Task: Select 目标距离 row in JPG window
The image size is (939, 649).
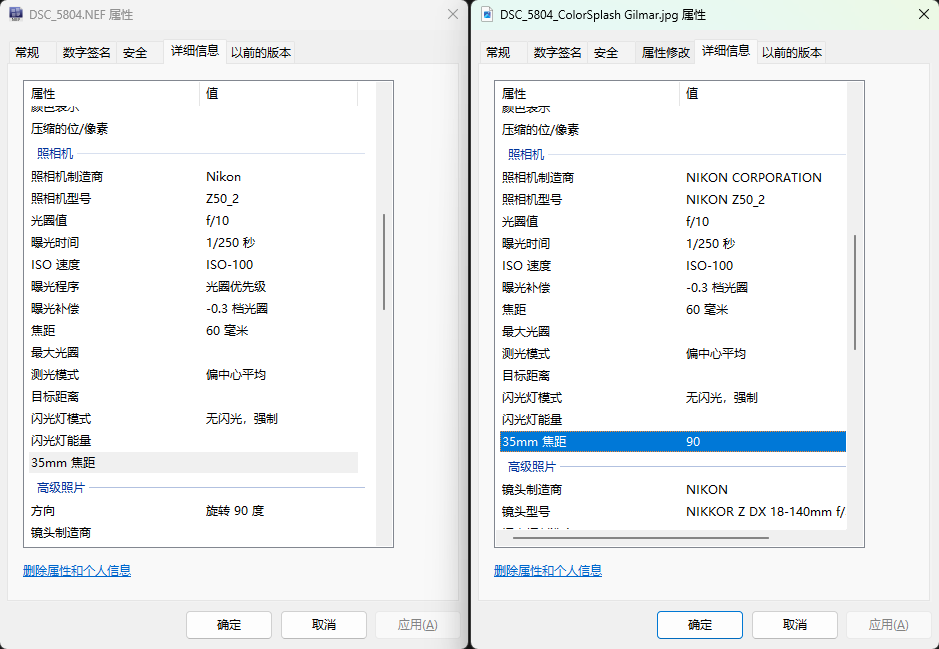Action: (673, 376)
